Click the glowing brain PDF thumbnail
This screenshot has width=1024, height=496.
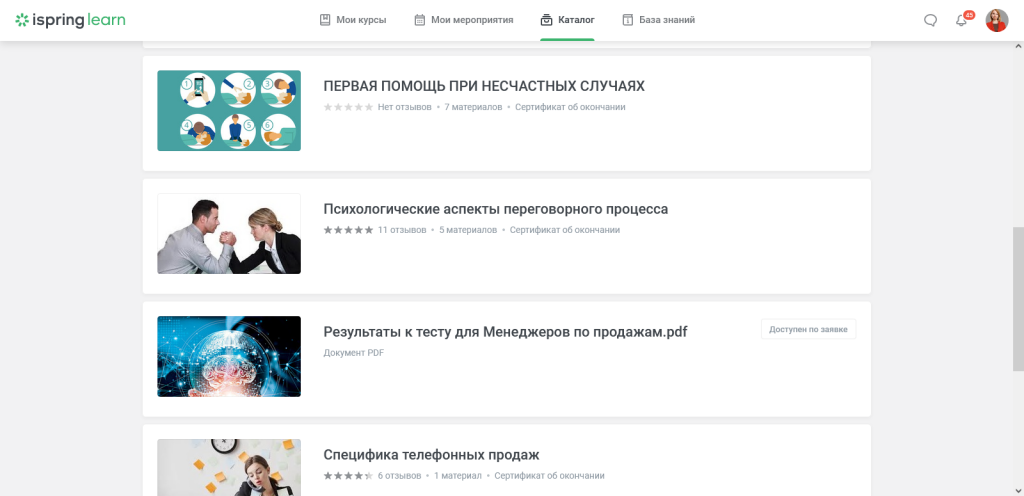click(x=229, y=356)
